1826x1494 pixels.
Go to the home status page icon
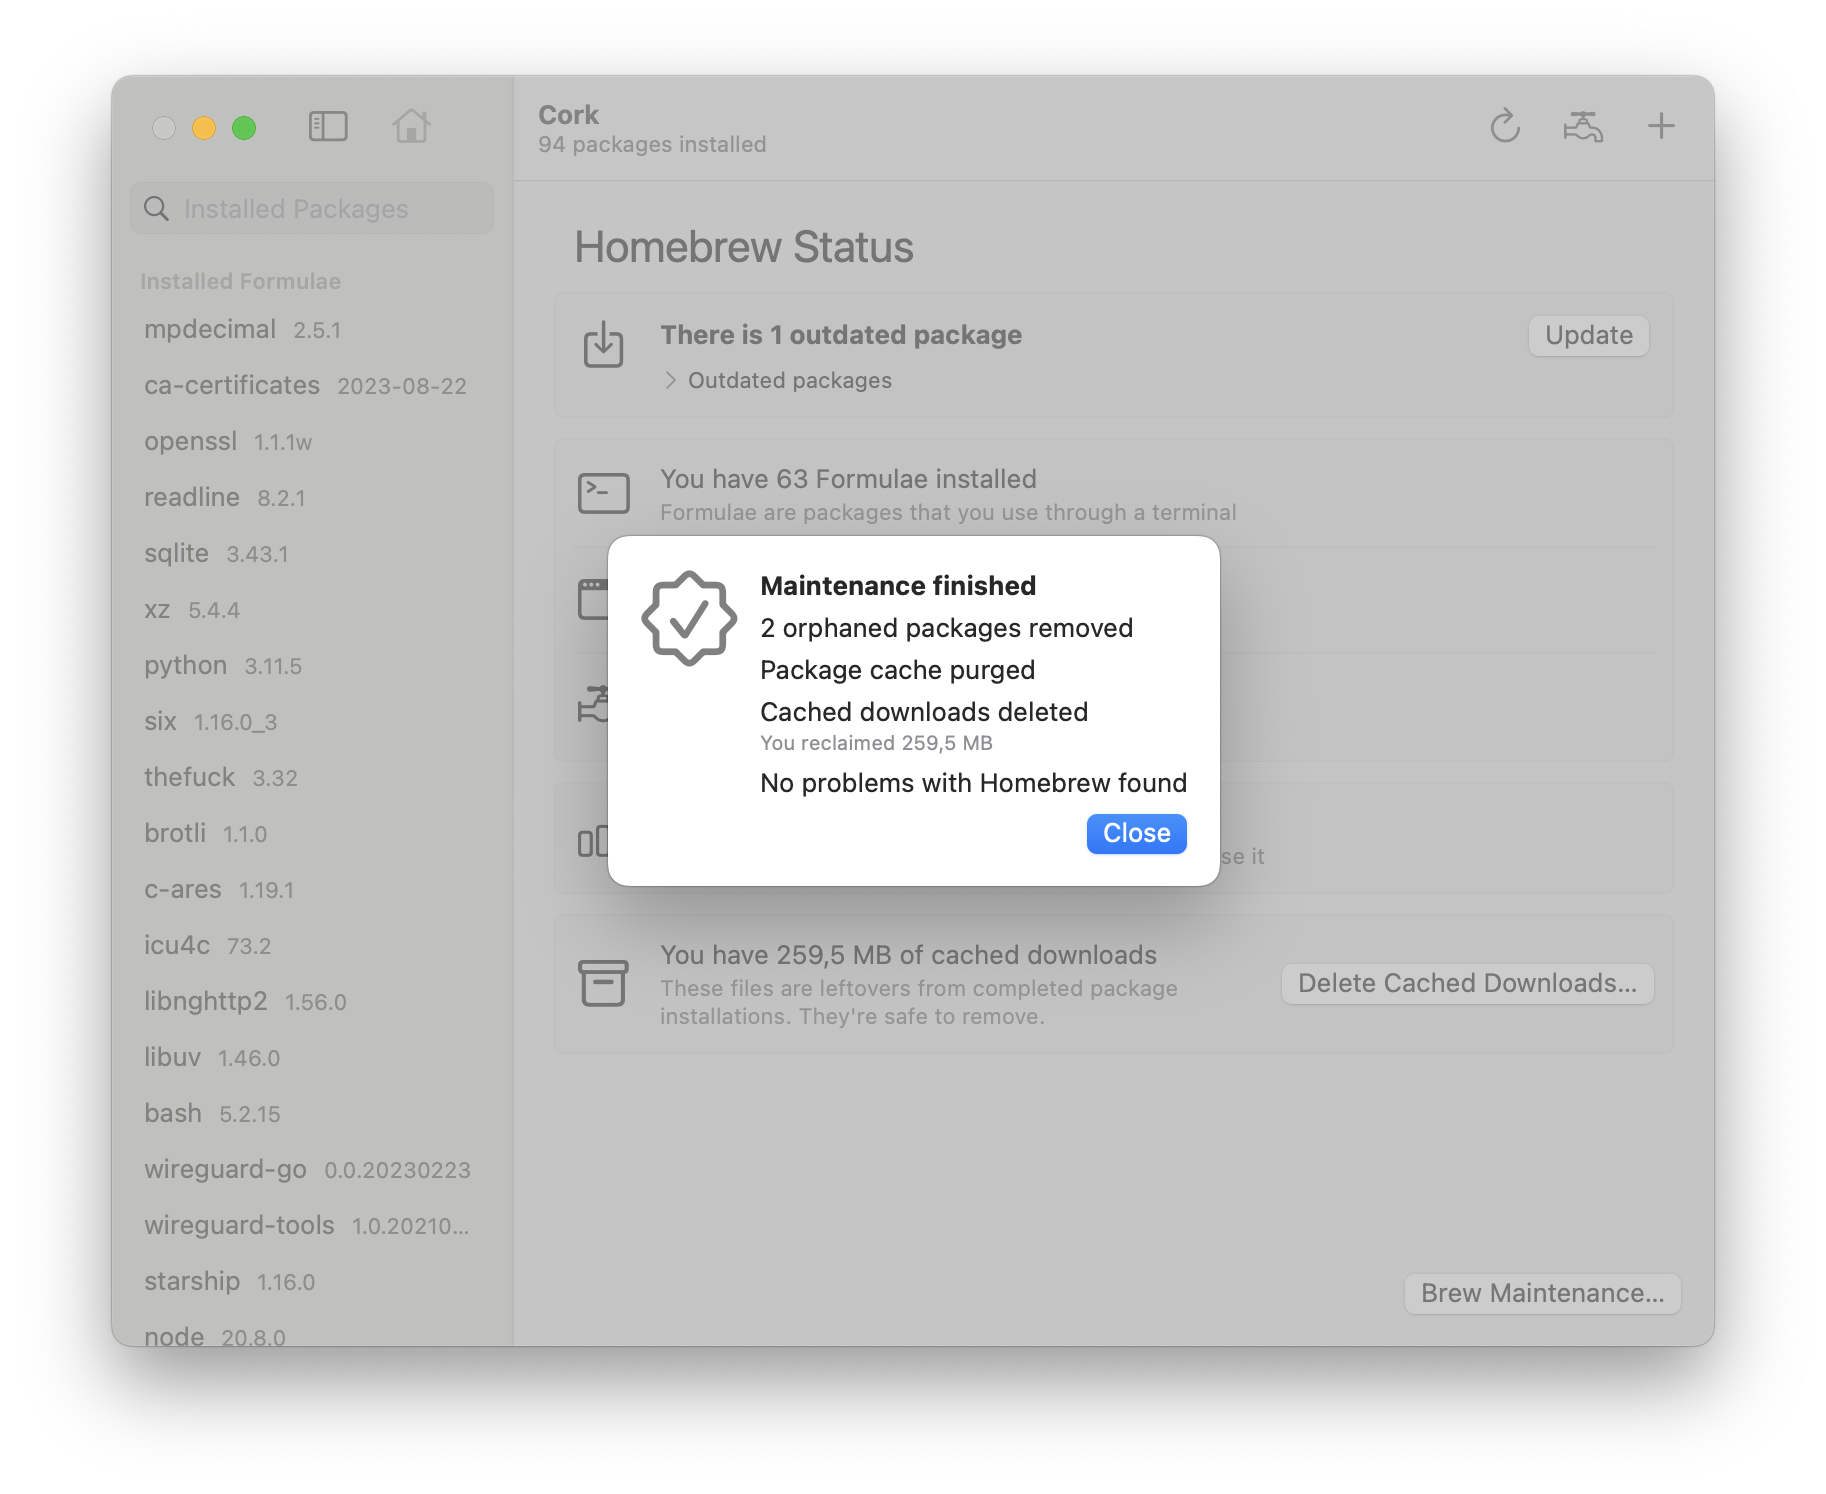[411, 126]
